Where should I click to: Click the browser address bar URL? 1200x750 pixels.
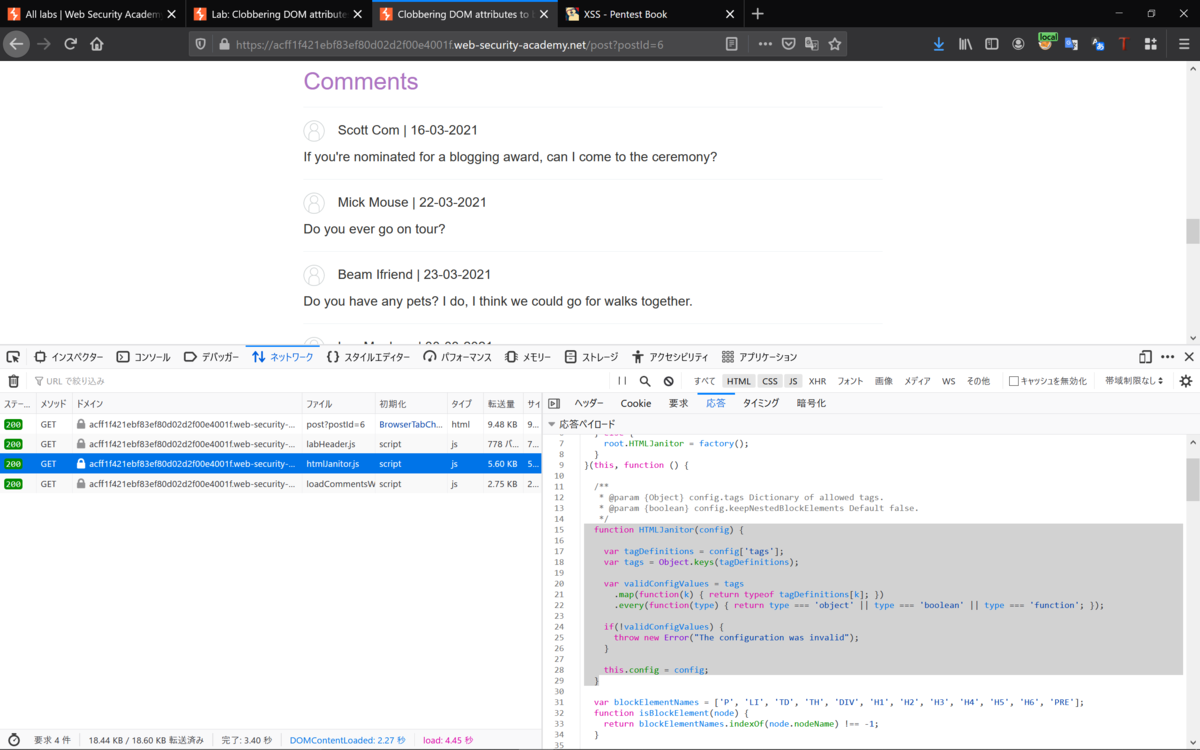coord(449,44)
